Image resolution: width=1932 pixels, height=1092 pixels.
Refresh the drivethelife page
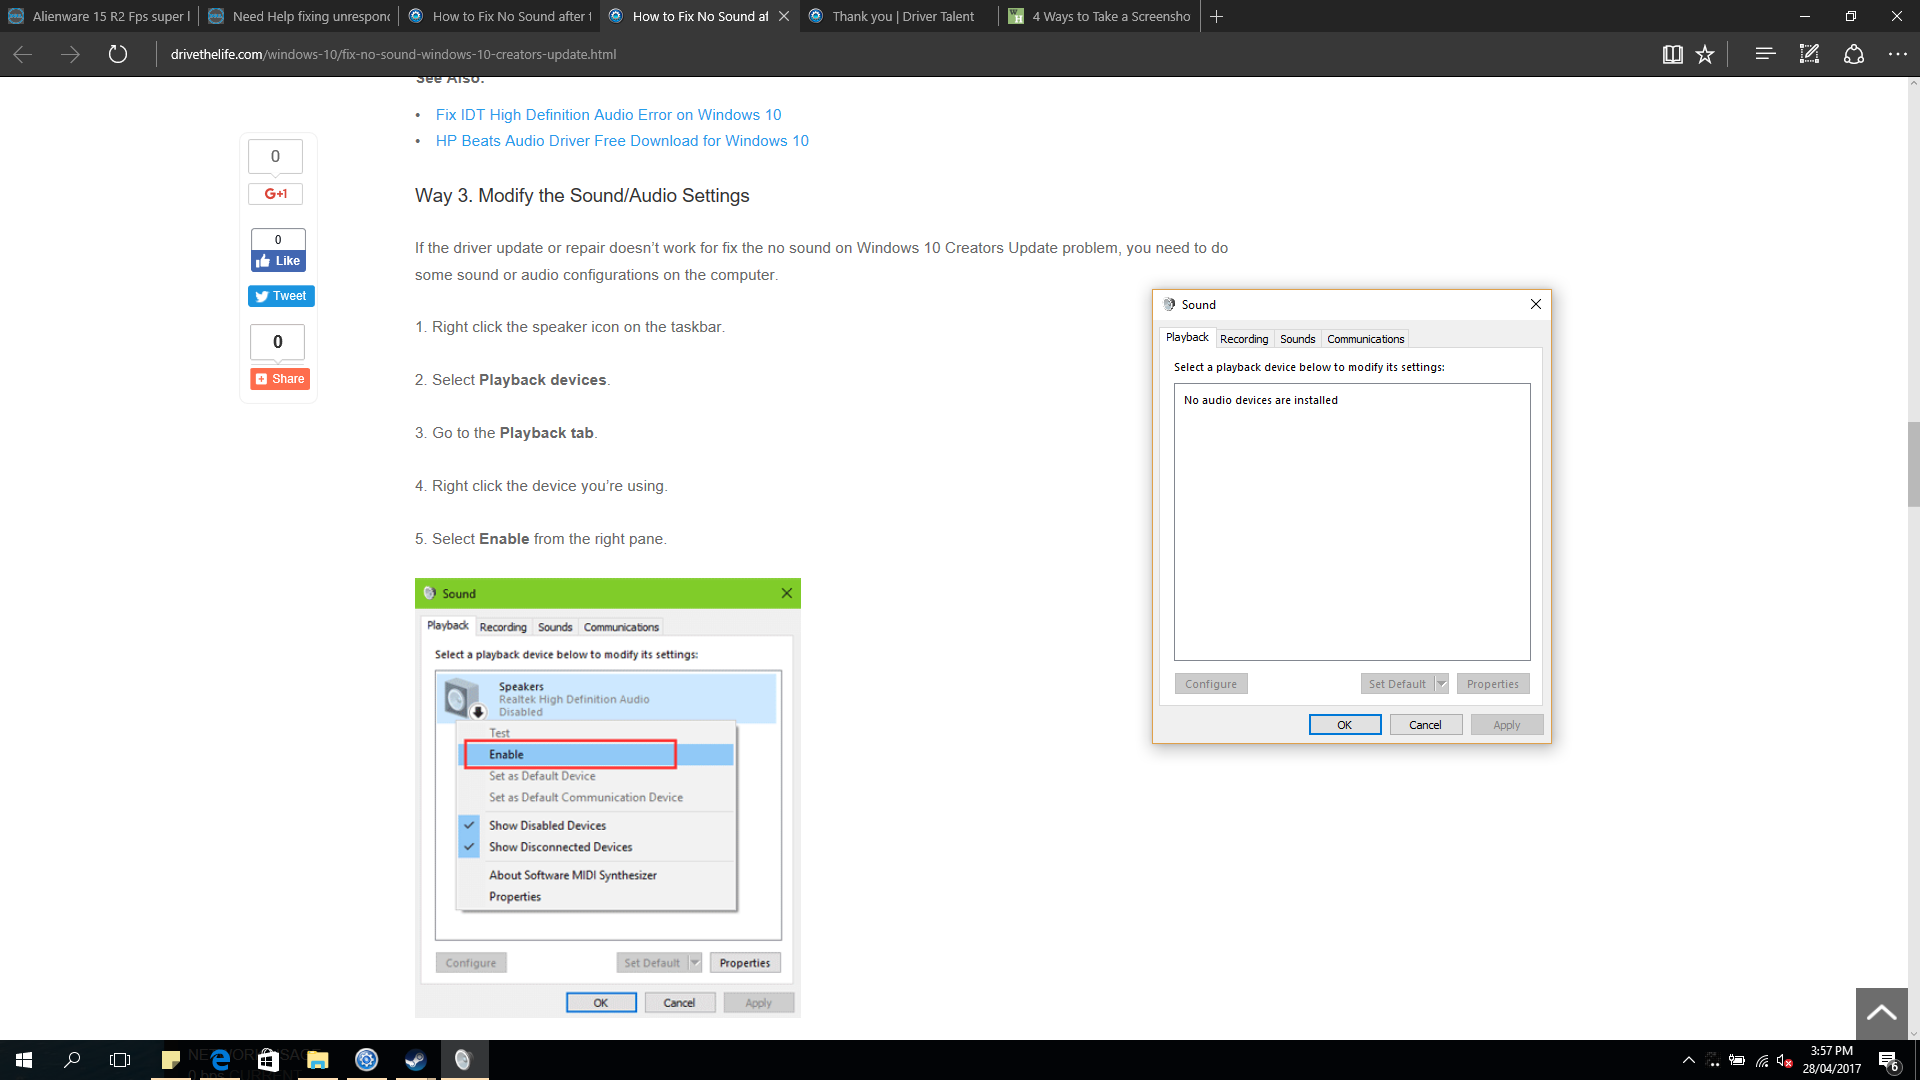[118, 55]
